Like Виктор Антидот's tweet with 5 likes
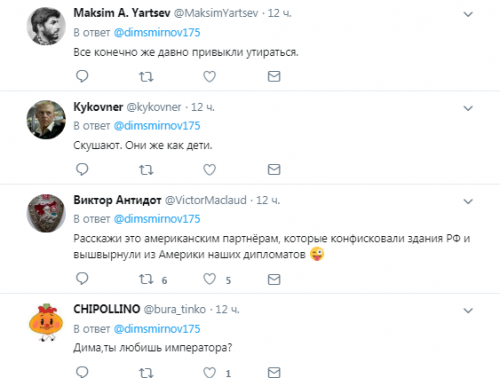 [210, 279]
